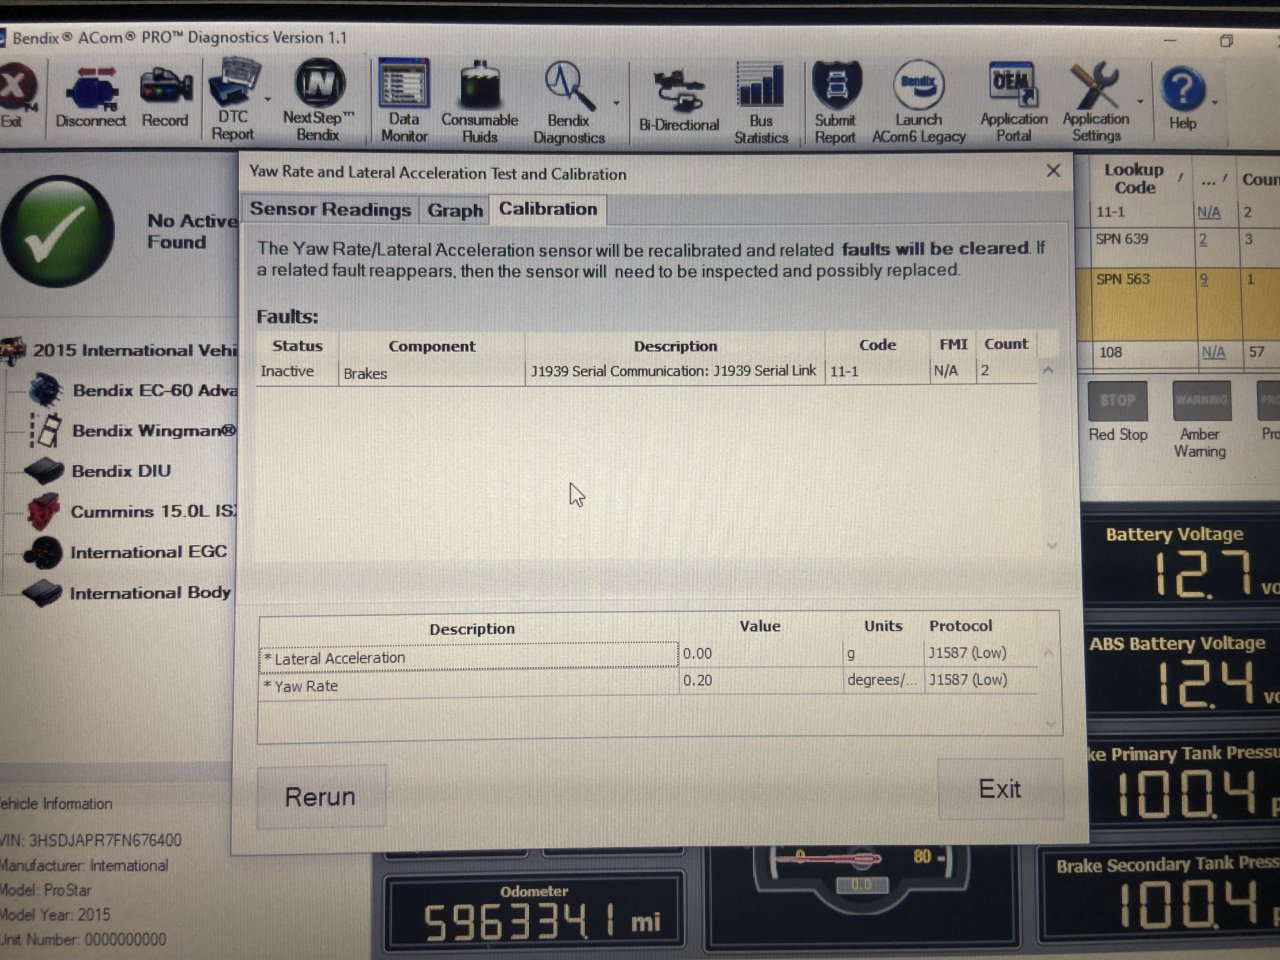The width and height of the screenshot is (1280, 960).
Task: Switch to the Sensor Readings tab
Action: pos(330,209)
